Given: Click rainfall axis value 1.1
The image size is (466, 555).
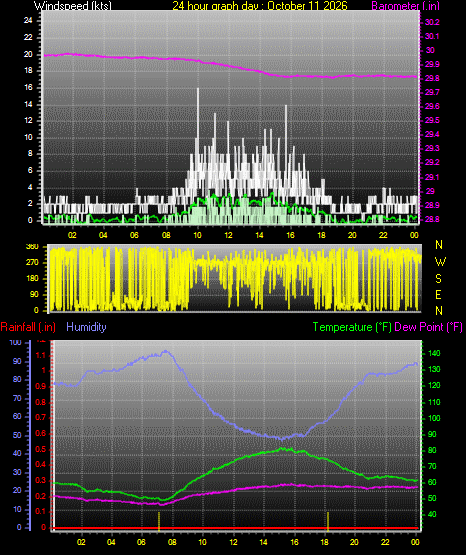Looking at the screenshot, I should click(41, 355).
